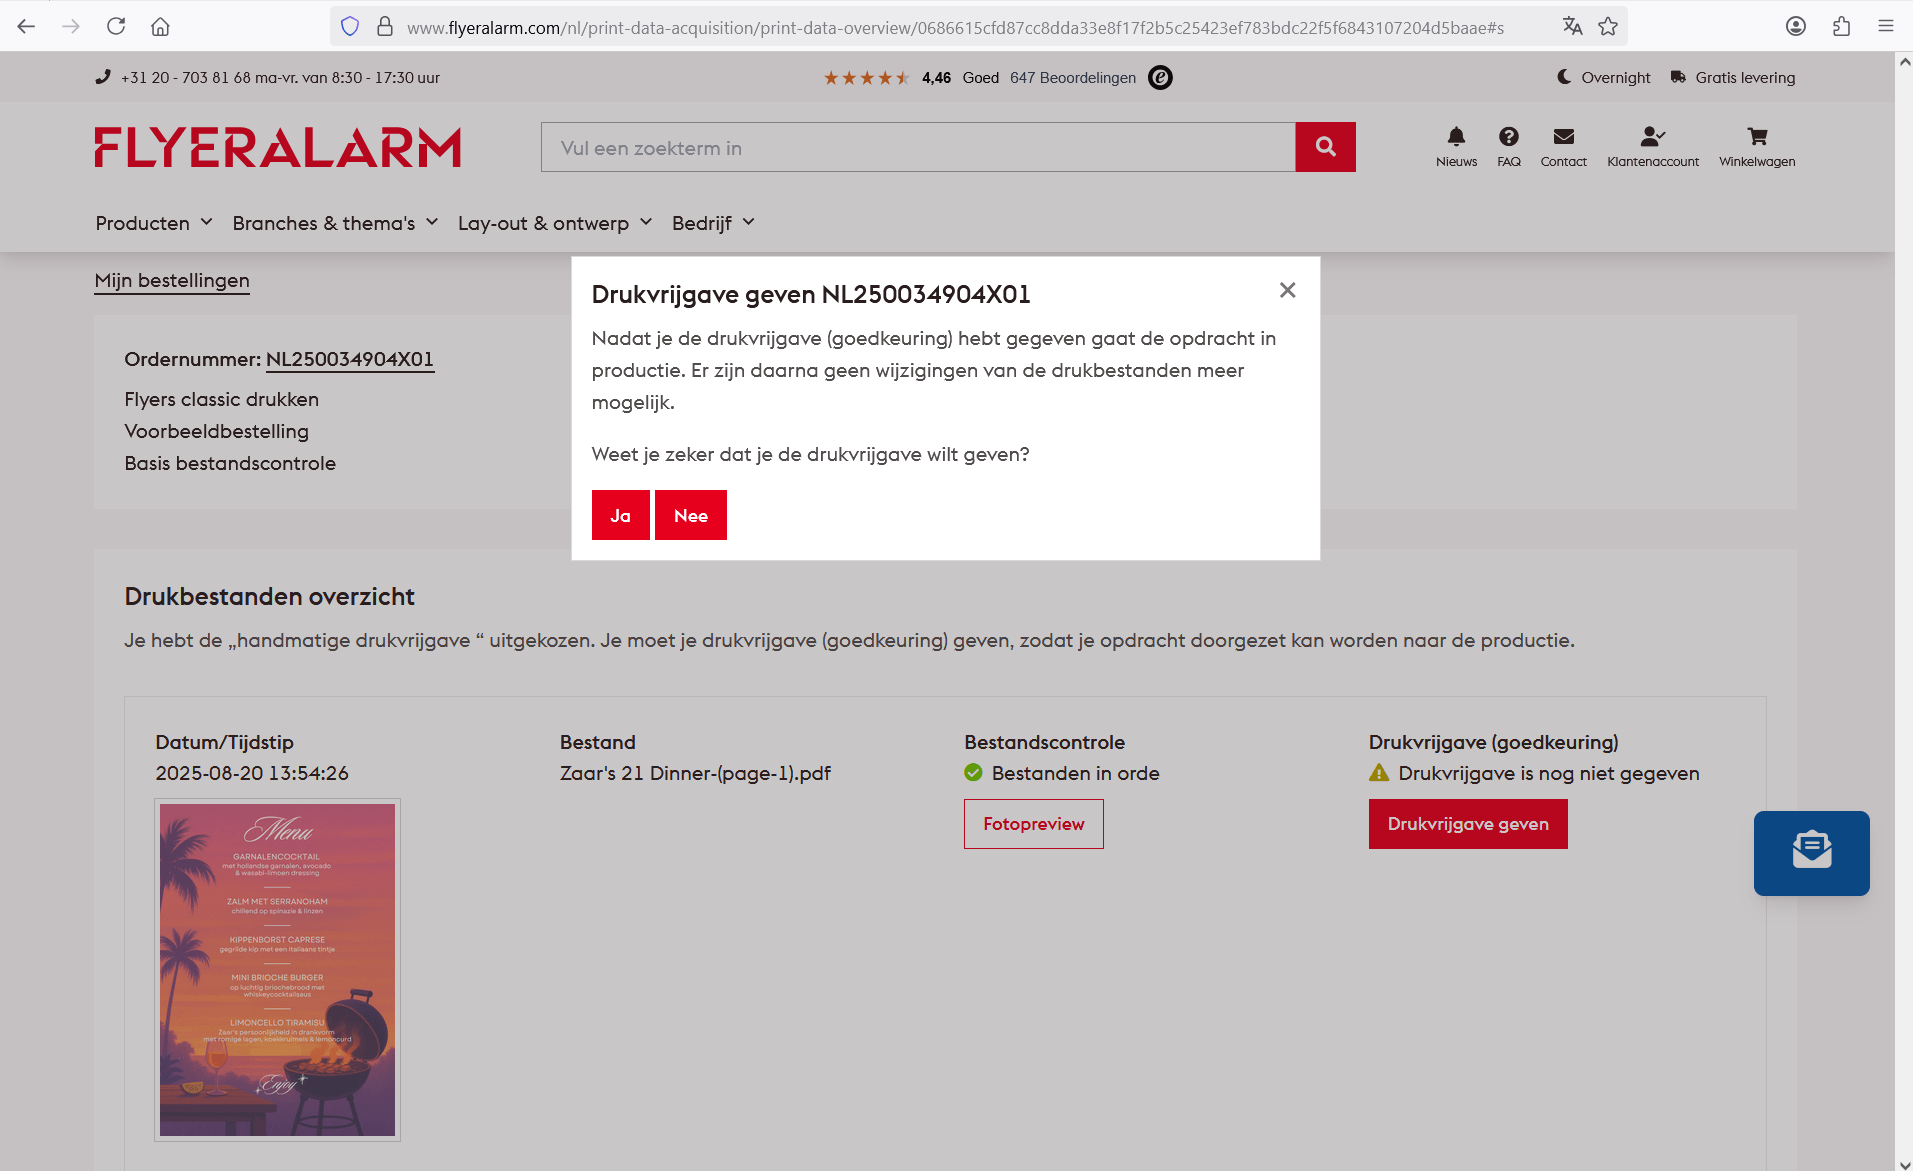The image size is (1913, 1171).
Task: Decline print approval with Nee
Action: [690, 515]
